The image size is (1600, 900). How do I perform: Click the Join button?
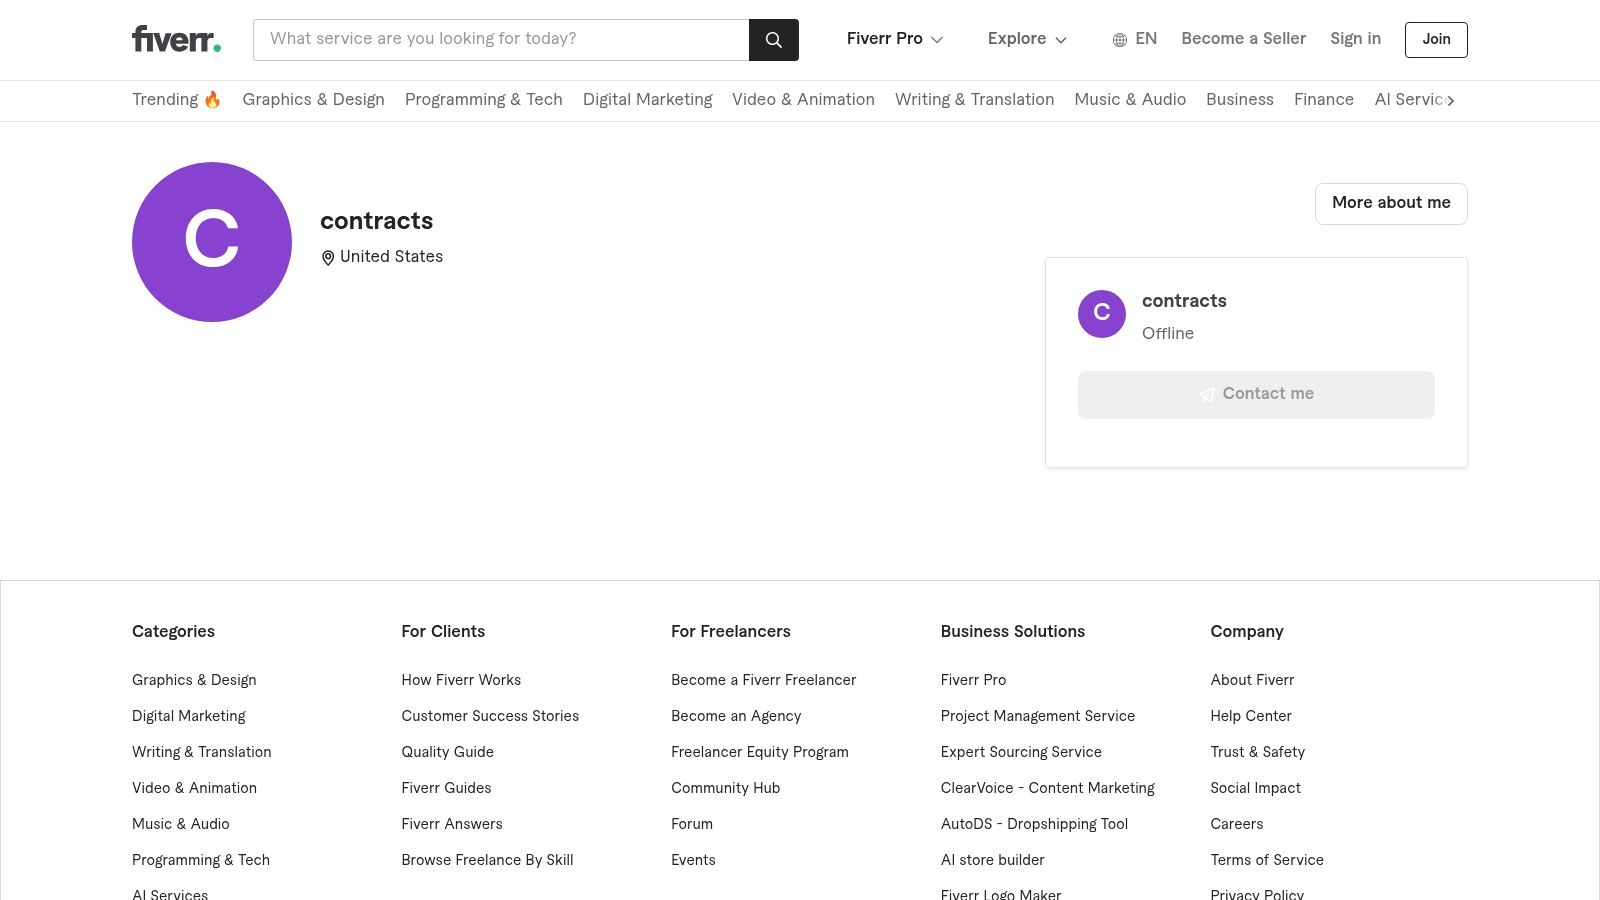click(1436, 40)
